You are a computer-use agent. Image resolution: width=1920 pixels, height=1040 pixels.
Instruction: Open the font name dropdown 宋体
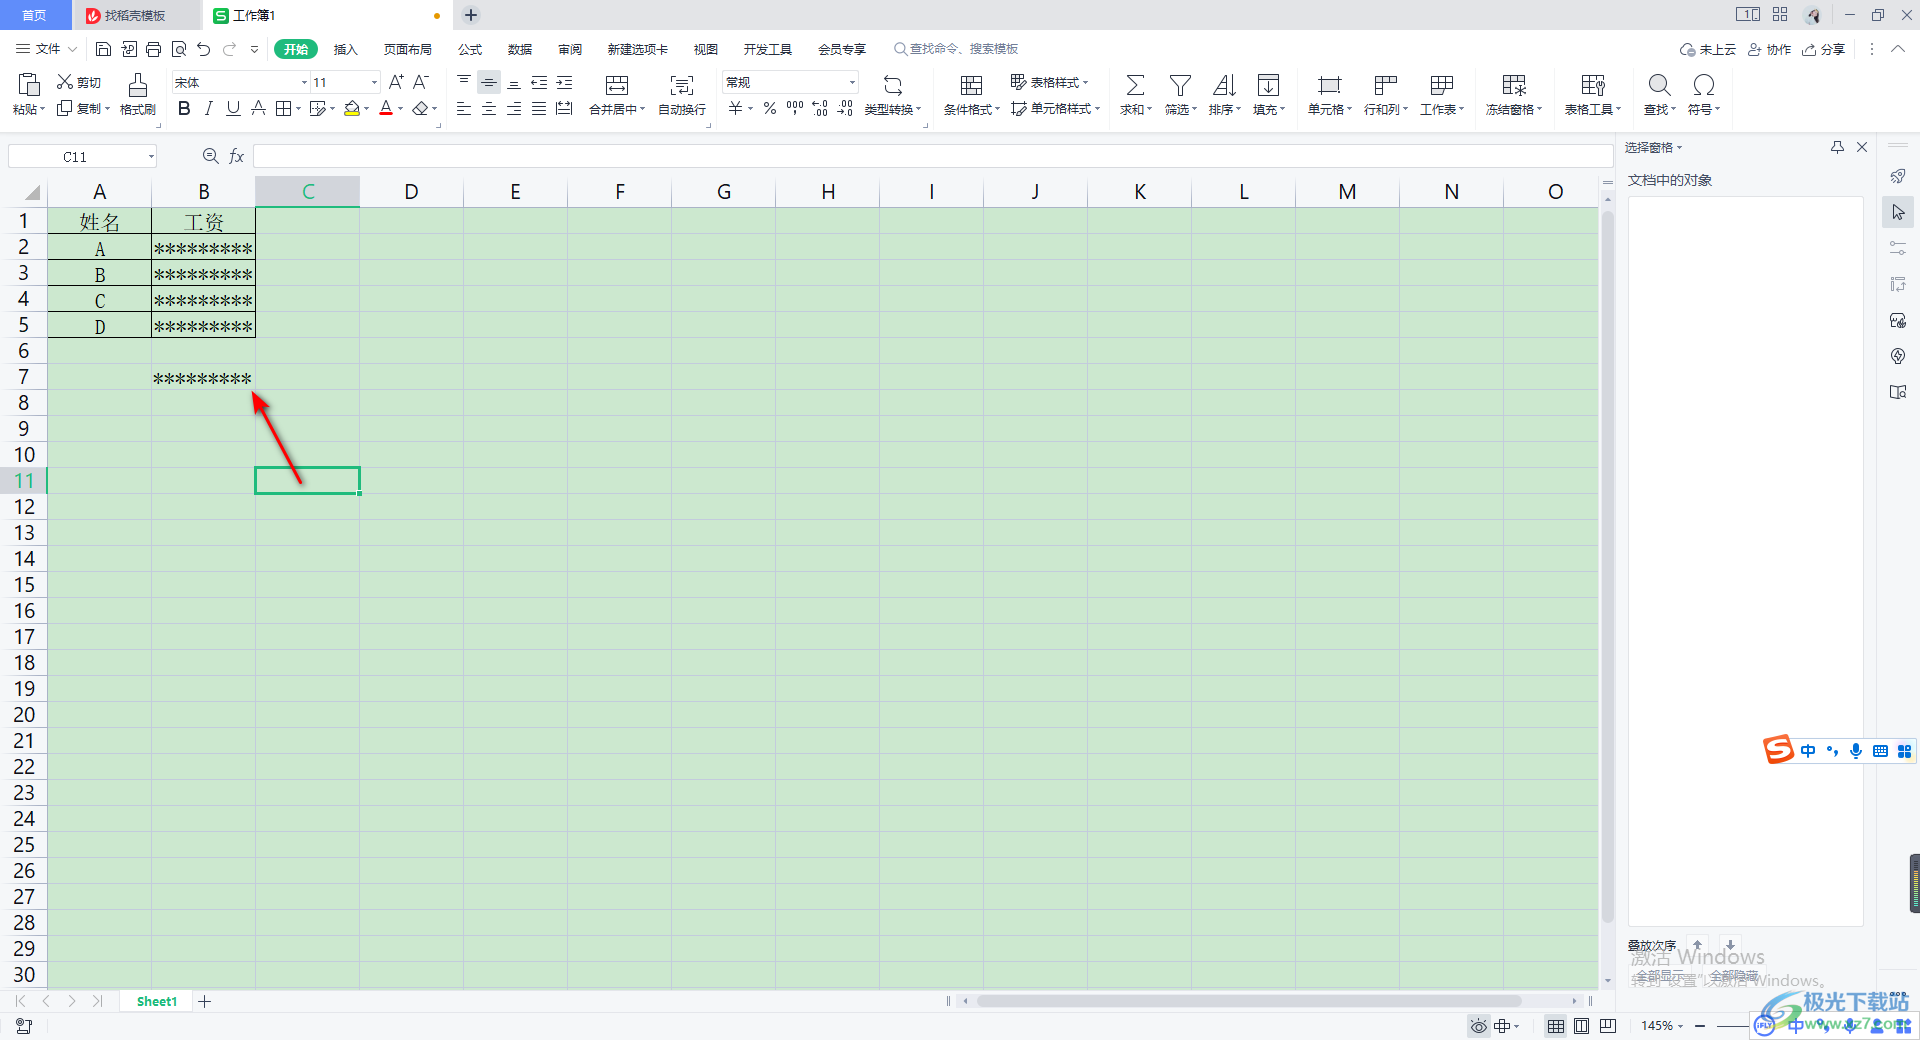(304, 82)
